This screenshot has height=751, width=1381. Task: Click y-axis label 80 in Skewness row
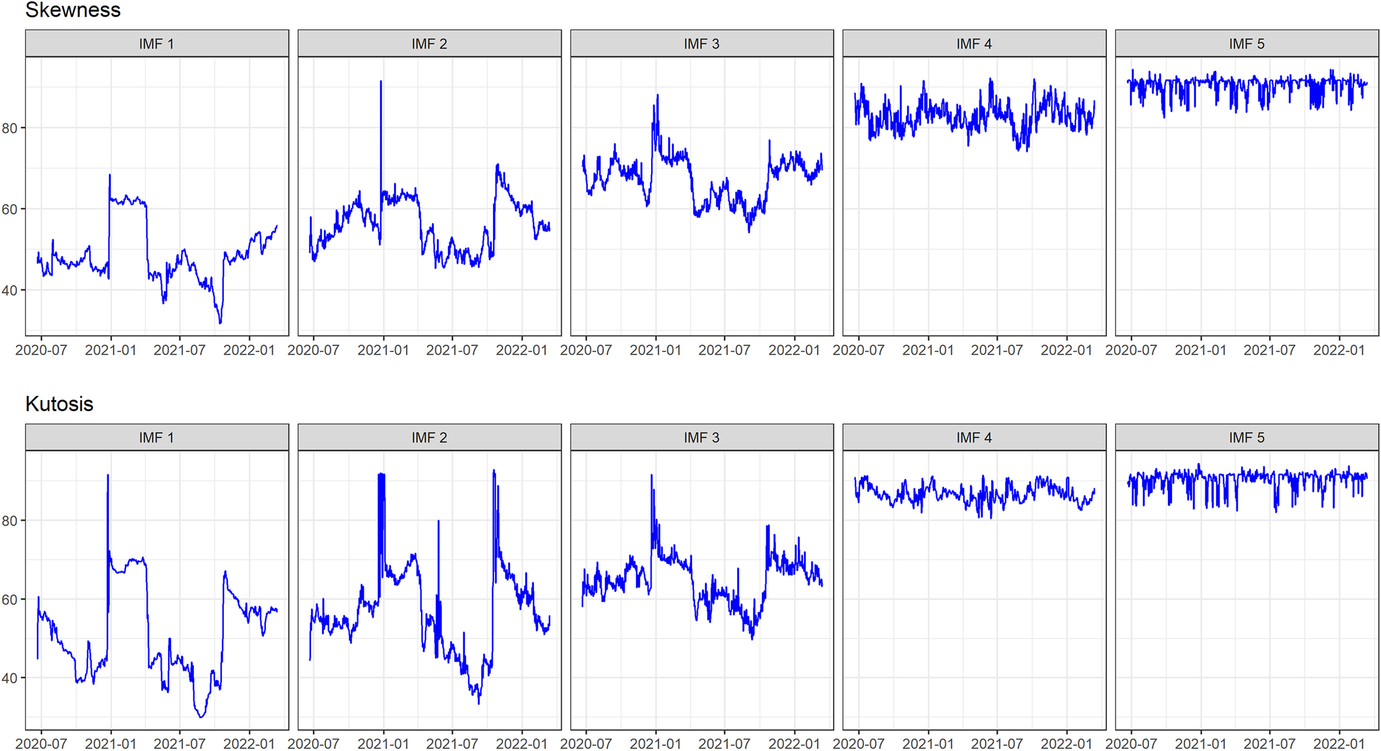pos(10,128)
